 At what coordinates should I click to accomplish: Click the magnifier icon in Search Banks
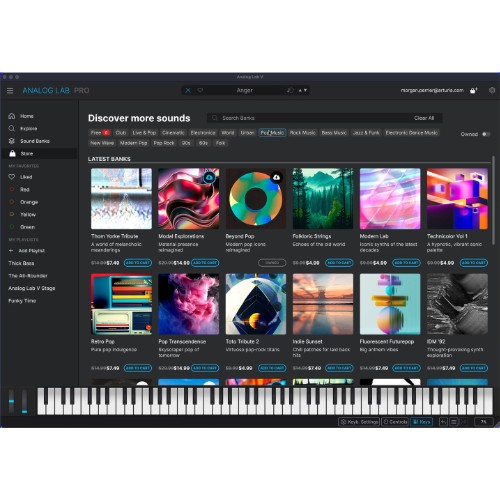[215, 118]
